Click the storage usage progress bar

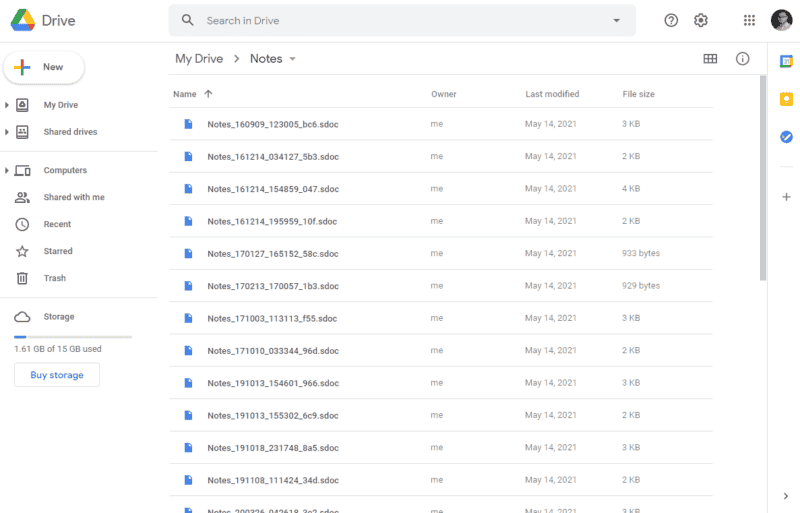[73, 337]
